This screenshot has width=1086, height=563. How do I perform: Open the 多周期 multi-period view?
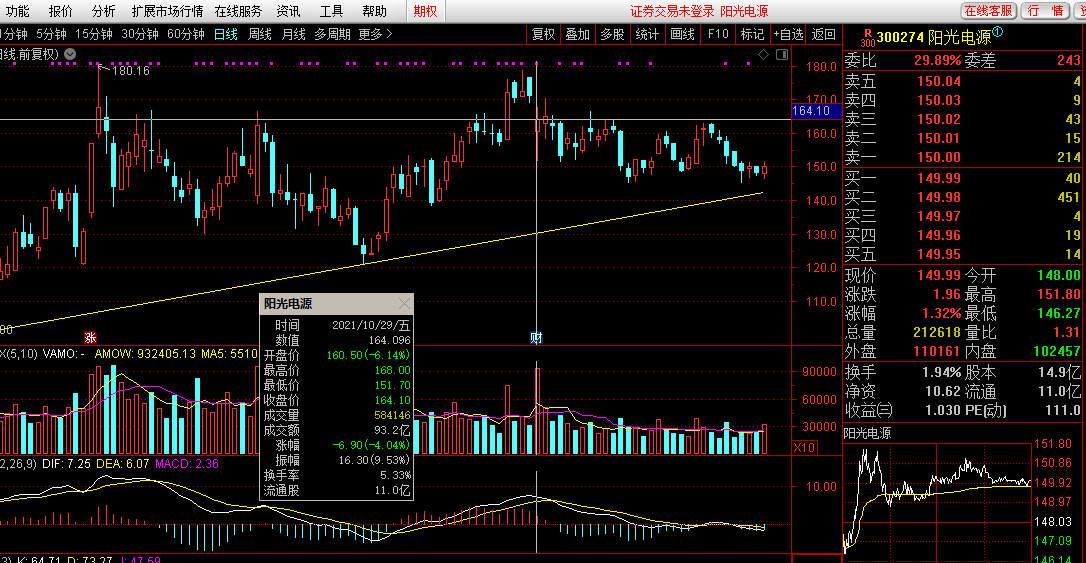tap(332, 34)
